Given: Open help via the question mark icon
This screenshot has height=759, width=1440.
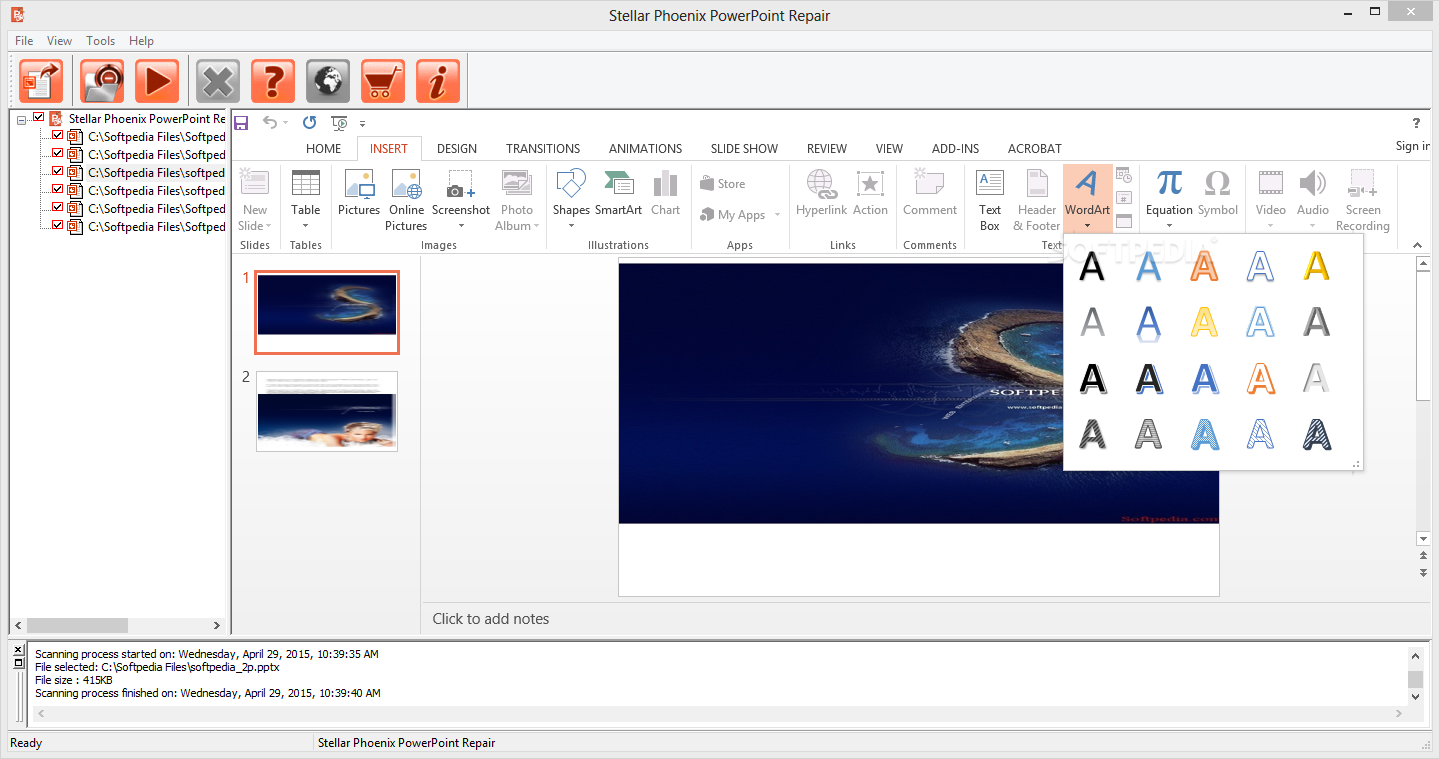Looking at the screenshot, I should click(x=273, y=81).
